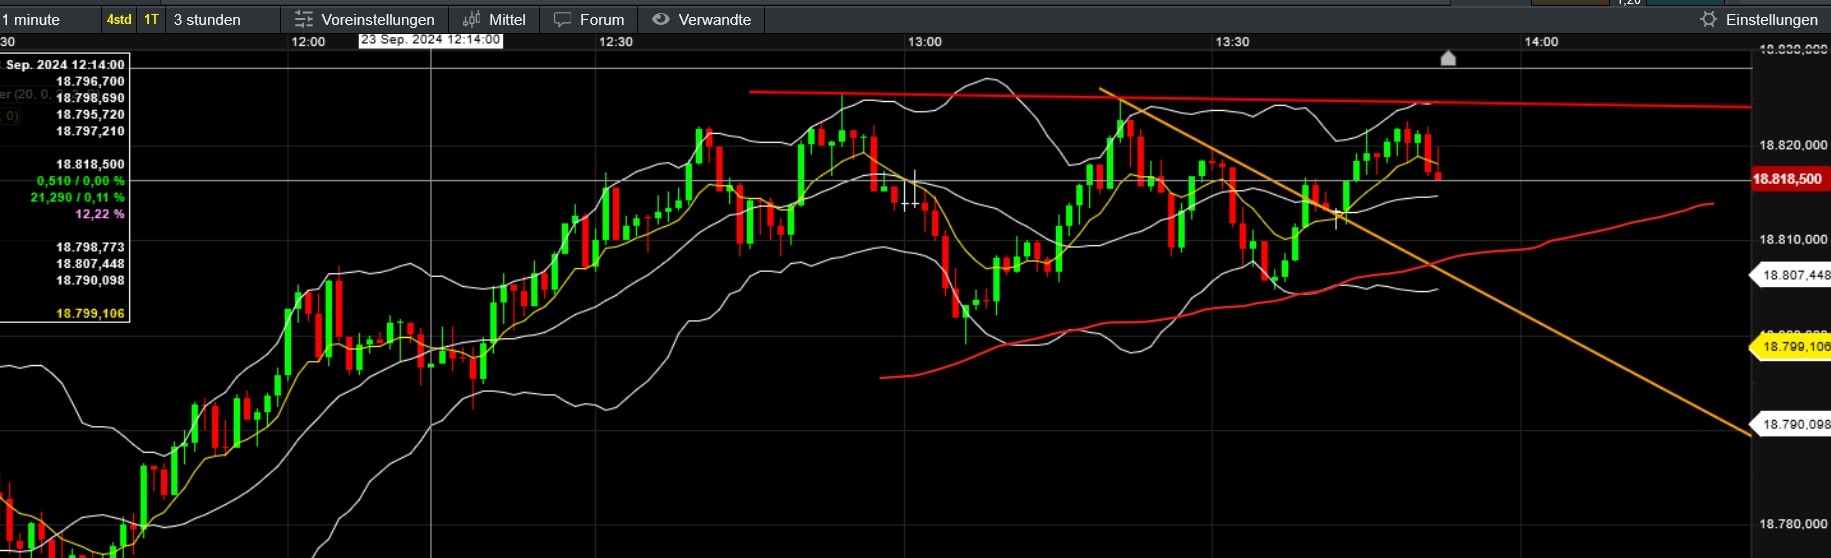1831x558 pixels.
Task: Click the 18.807,448 price axis tag
Action: [x=1792, y=275]
